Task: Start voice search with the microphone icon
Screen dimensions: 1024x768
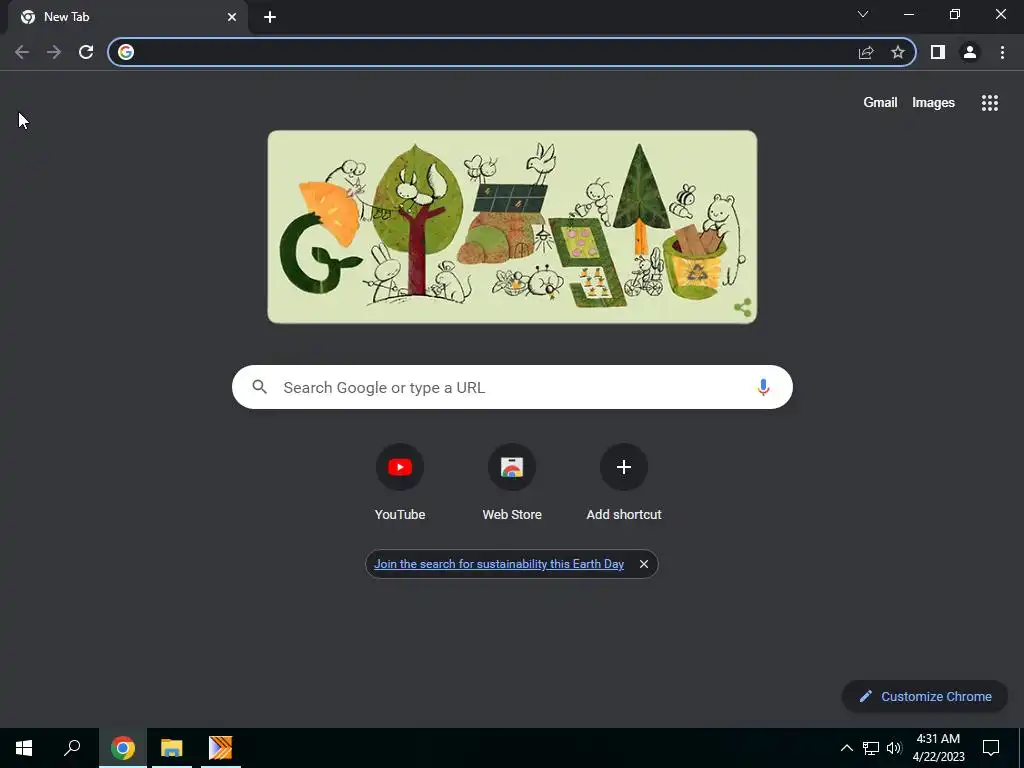Action: [763, 387]
